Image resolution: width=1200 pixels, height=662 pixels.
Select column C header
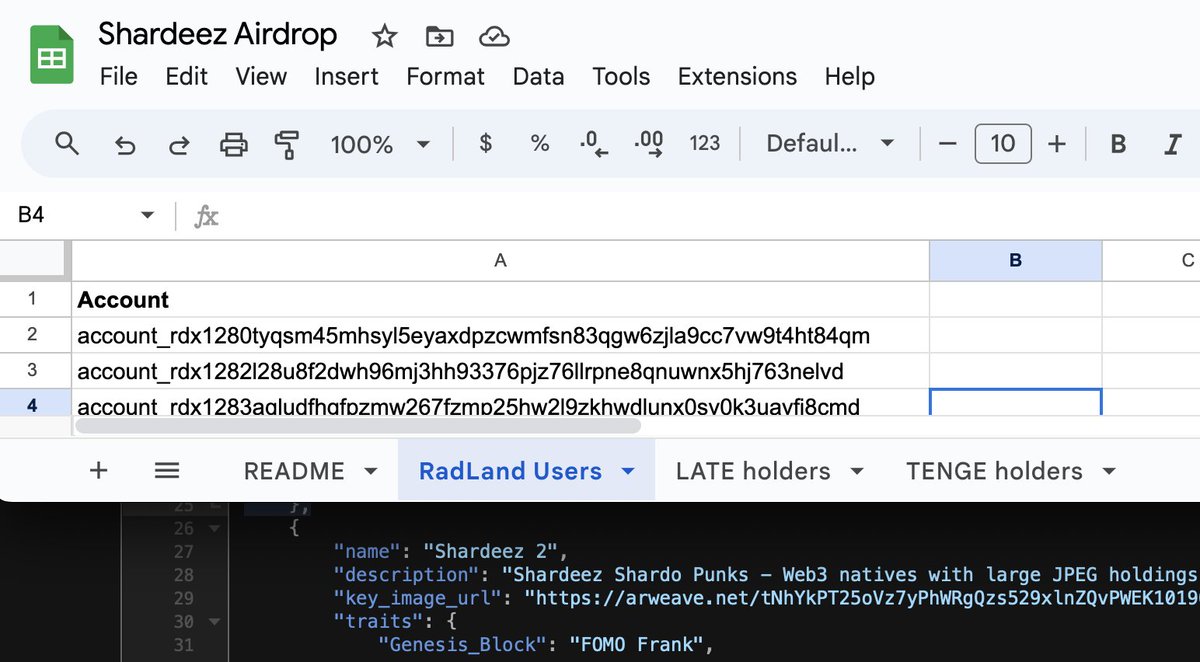1151,261
